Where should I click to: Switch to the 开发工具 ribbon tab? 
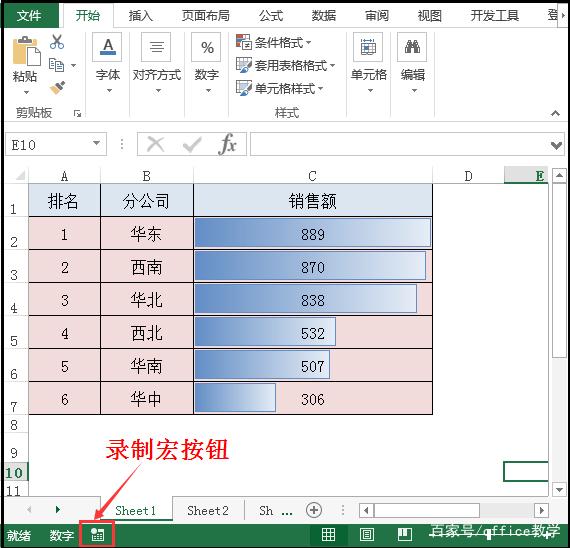tap(494, 16)
